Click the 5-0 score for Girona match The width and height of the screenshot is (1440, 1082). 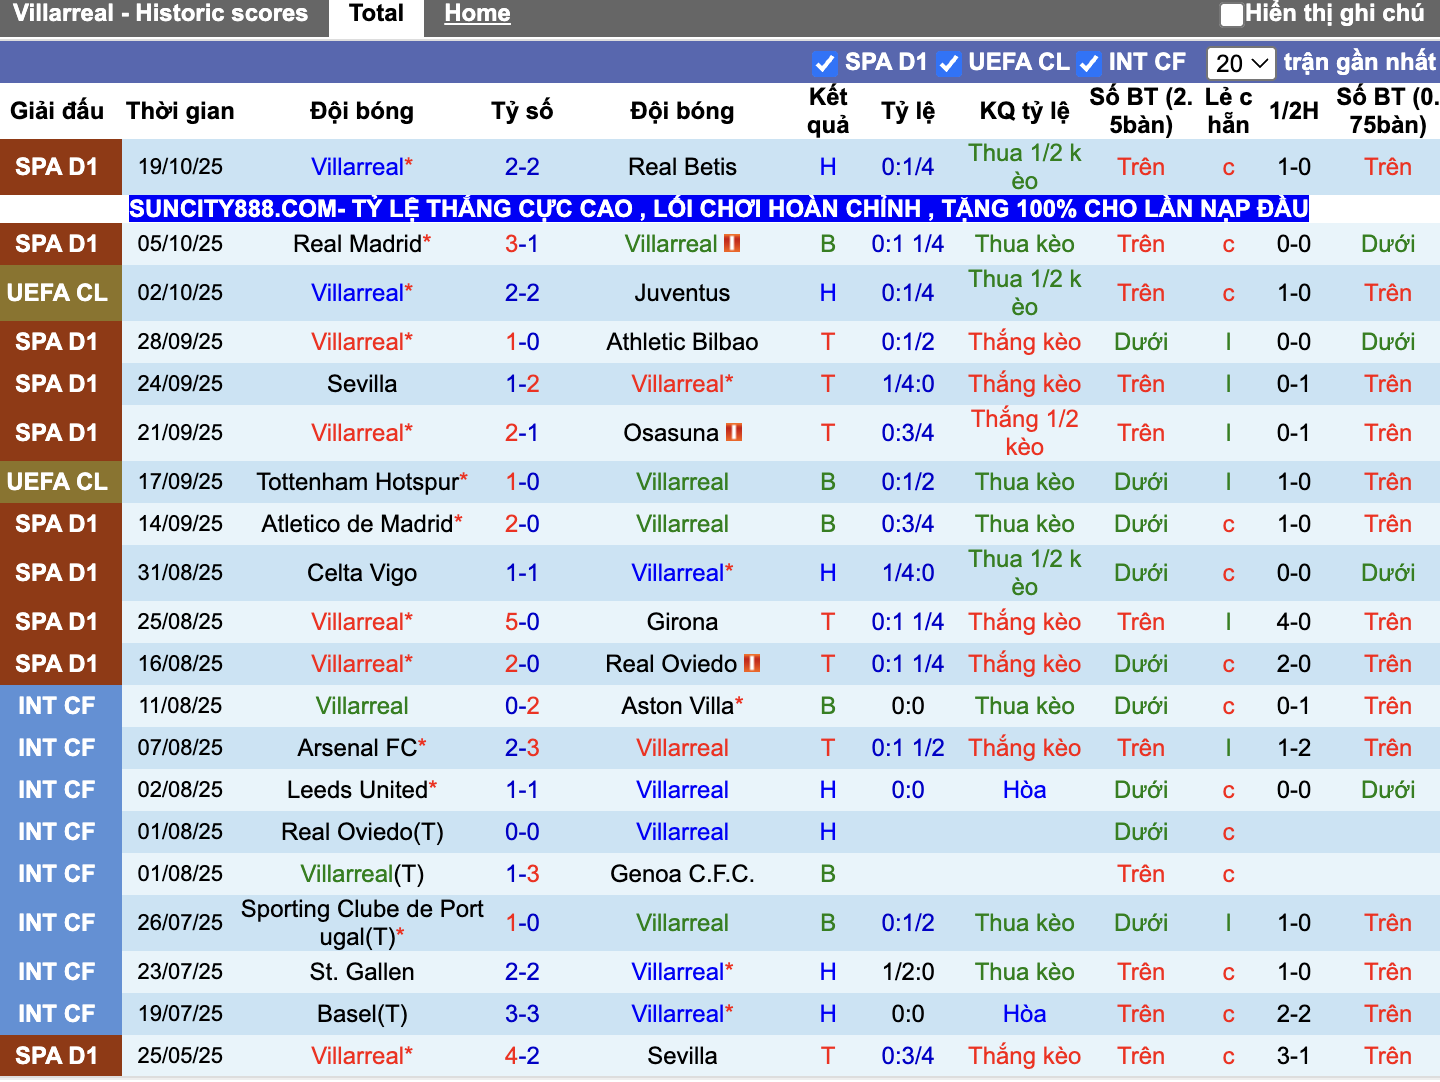[522, 622]
